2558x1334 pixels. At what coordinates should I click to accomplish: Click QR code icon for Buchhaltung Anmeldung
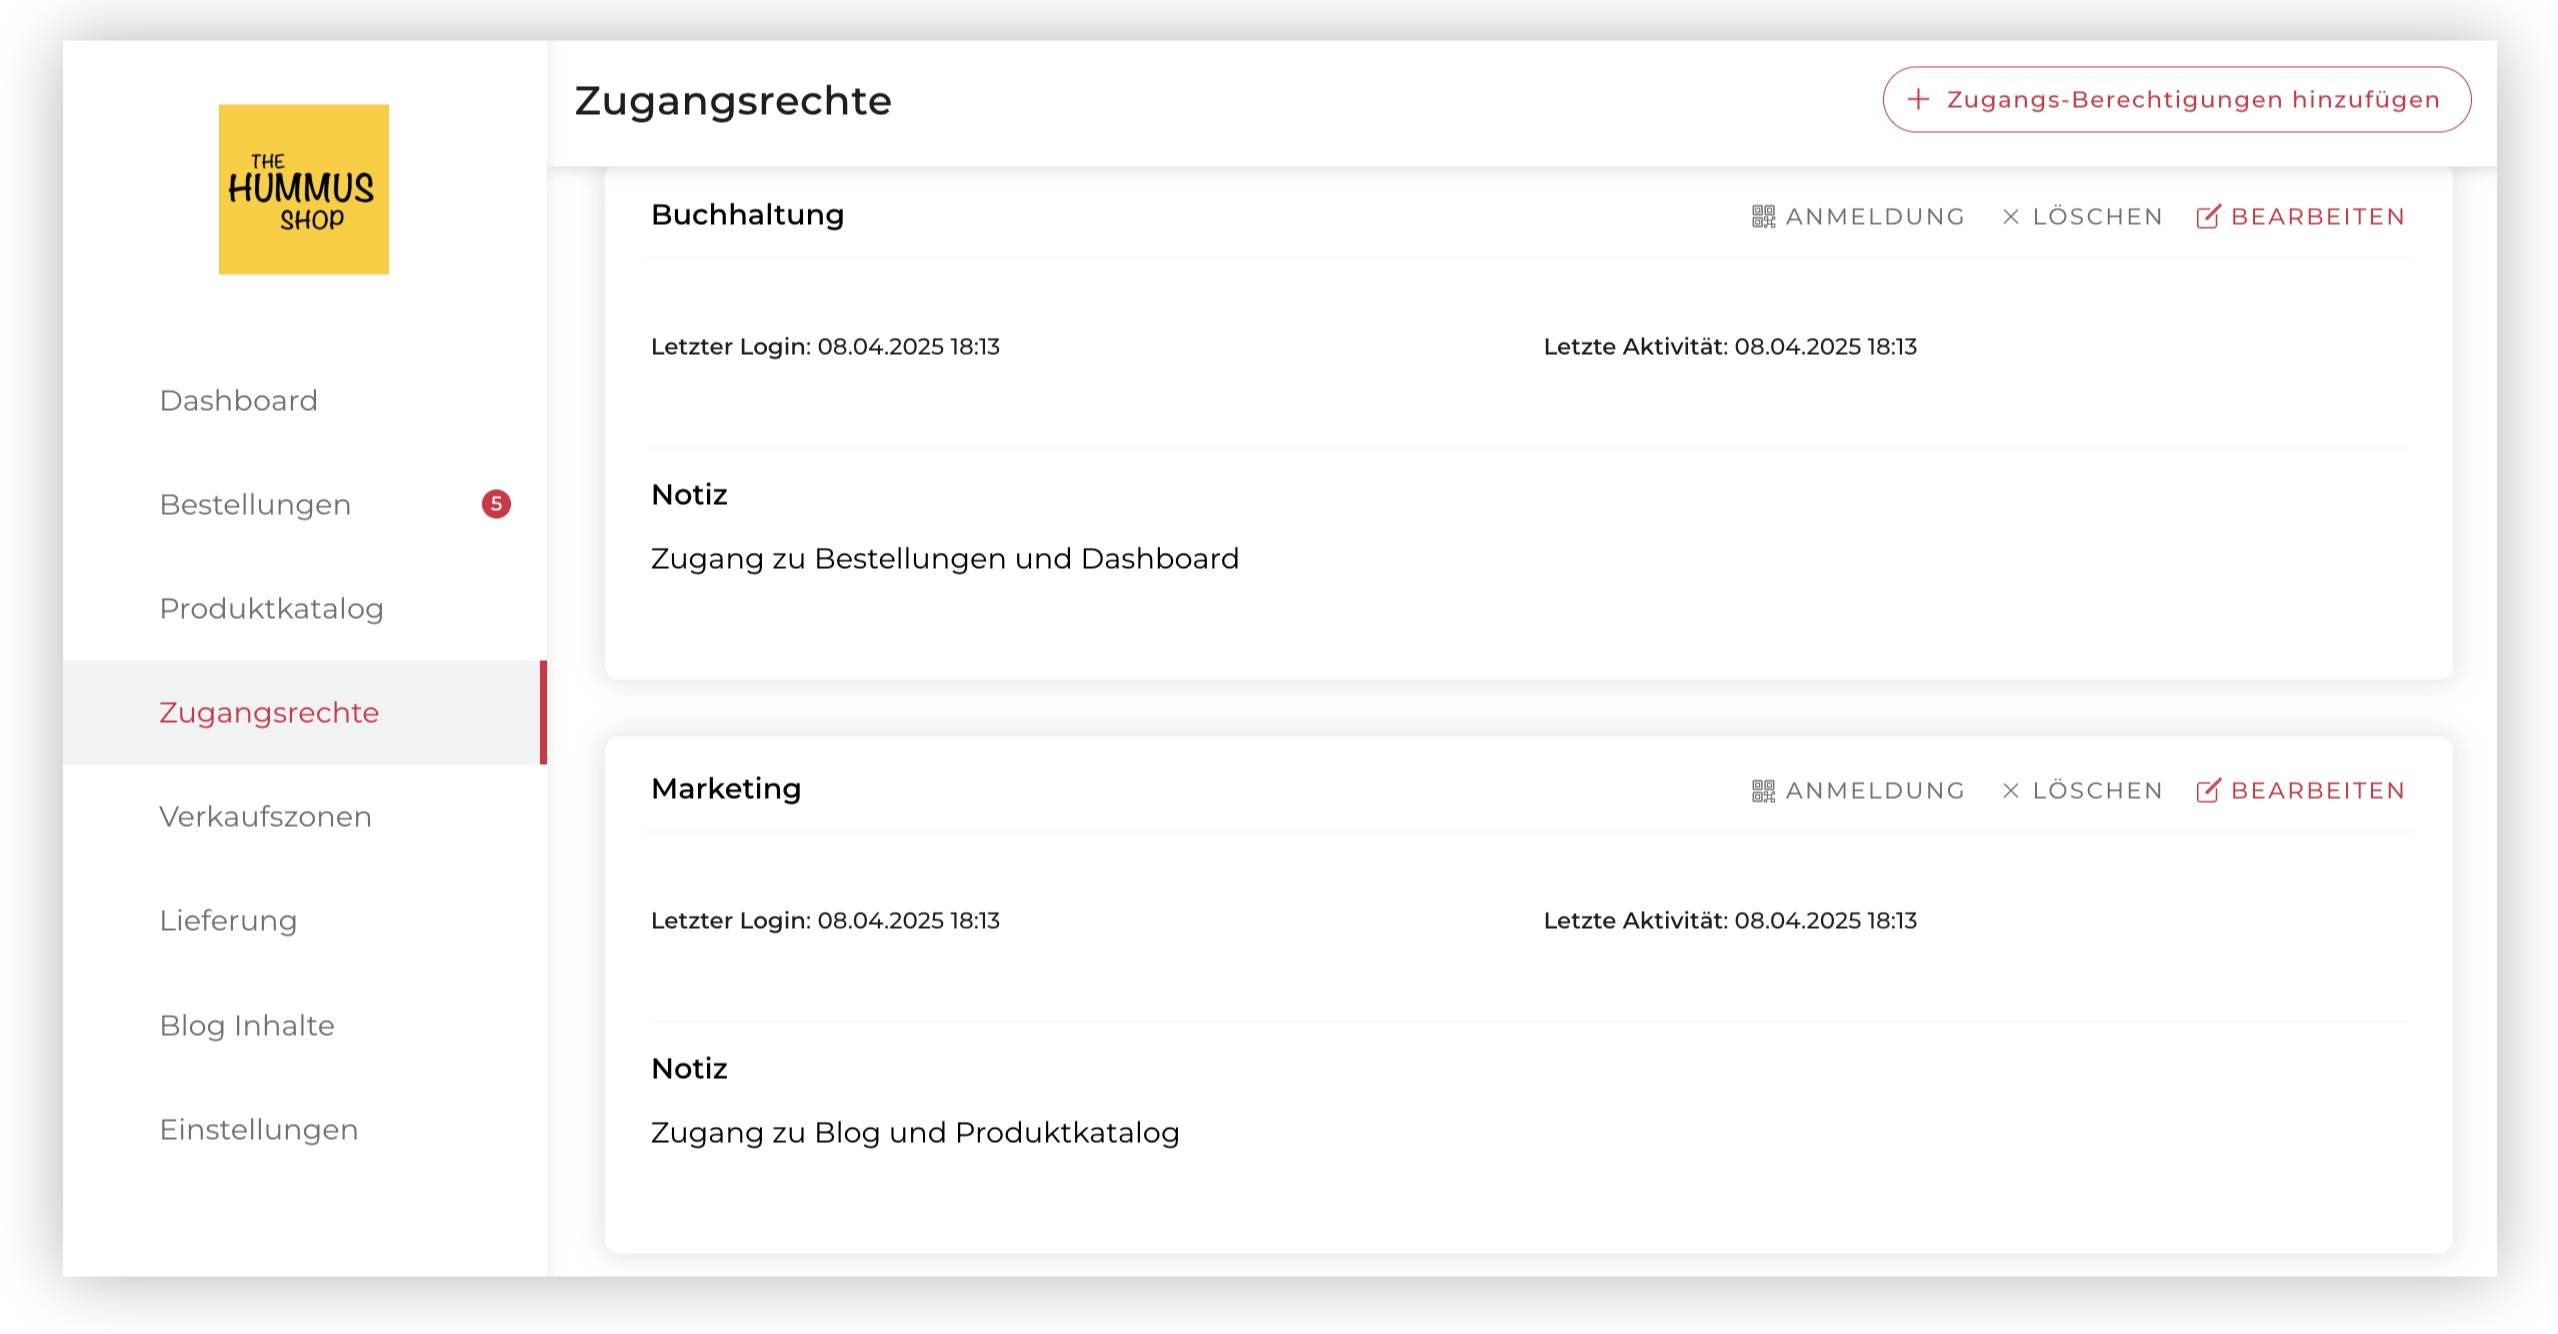tap(1763, 217)
